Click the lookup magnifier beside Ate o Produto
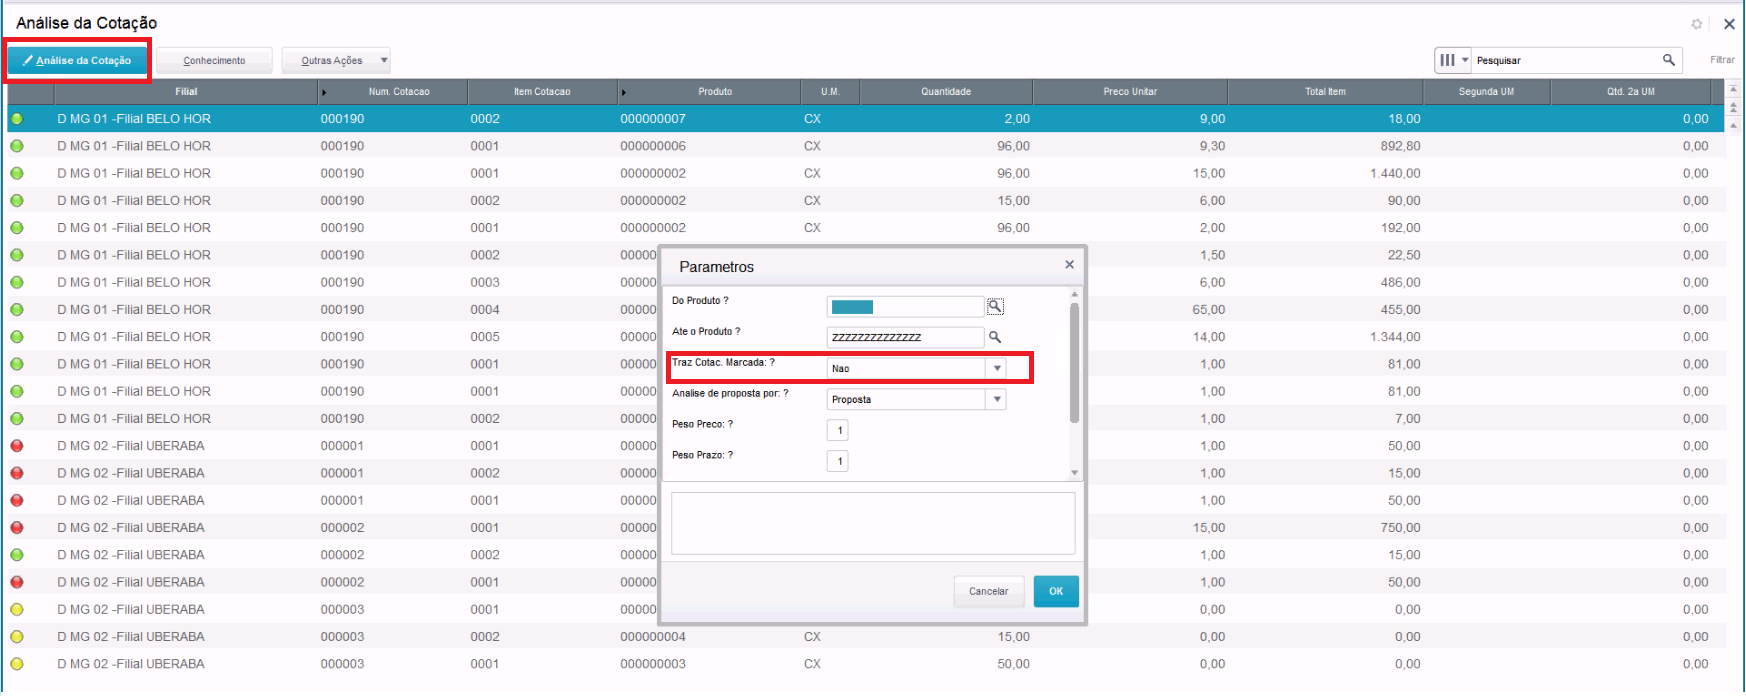 (x=995, y=338)
